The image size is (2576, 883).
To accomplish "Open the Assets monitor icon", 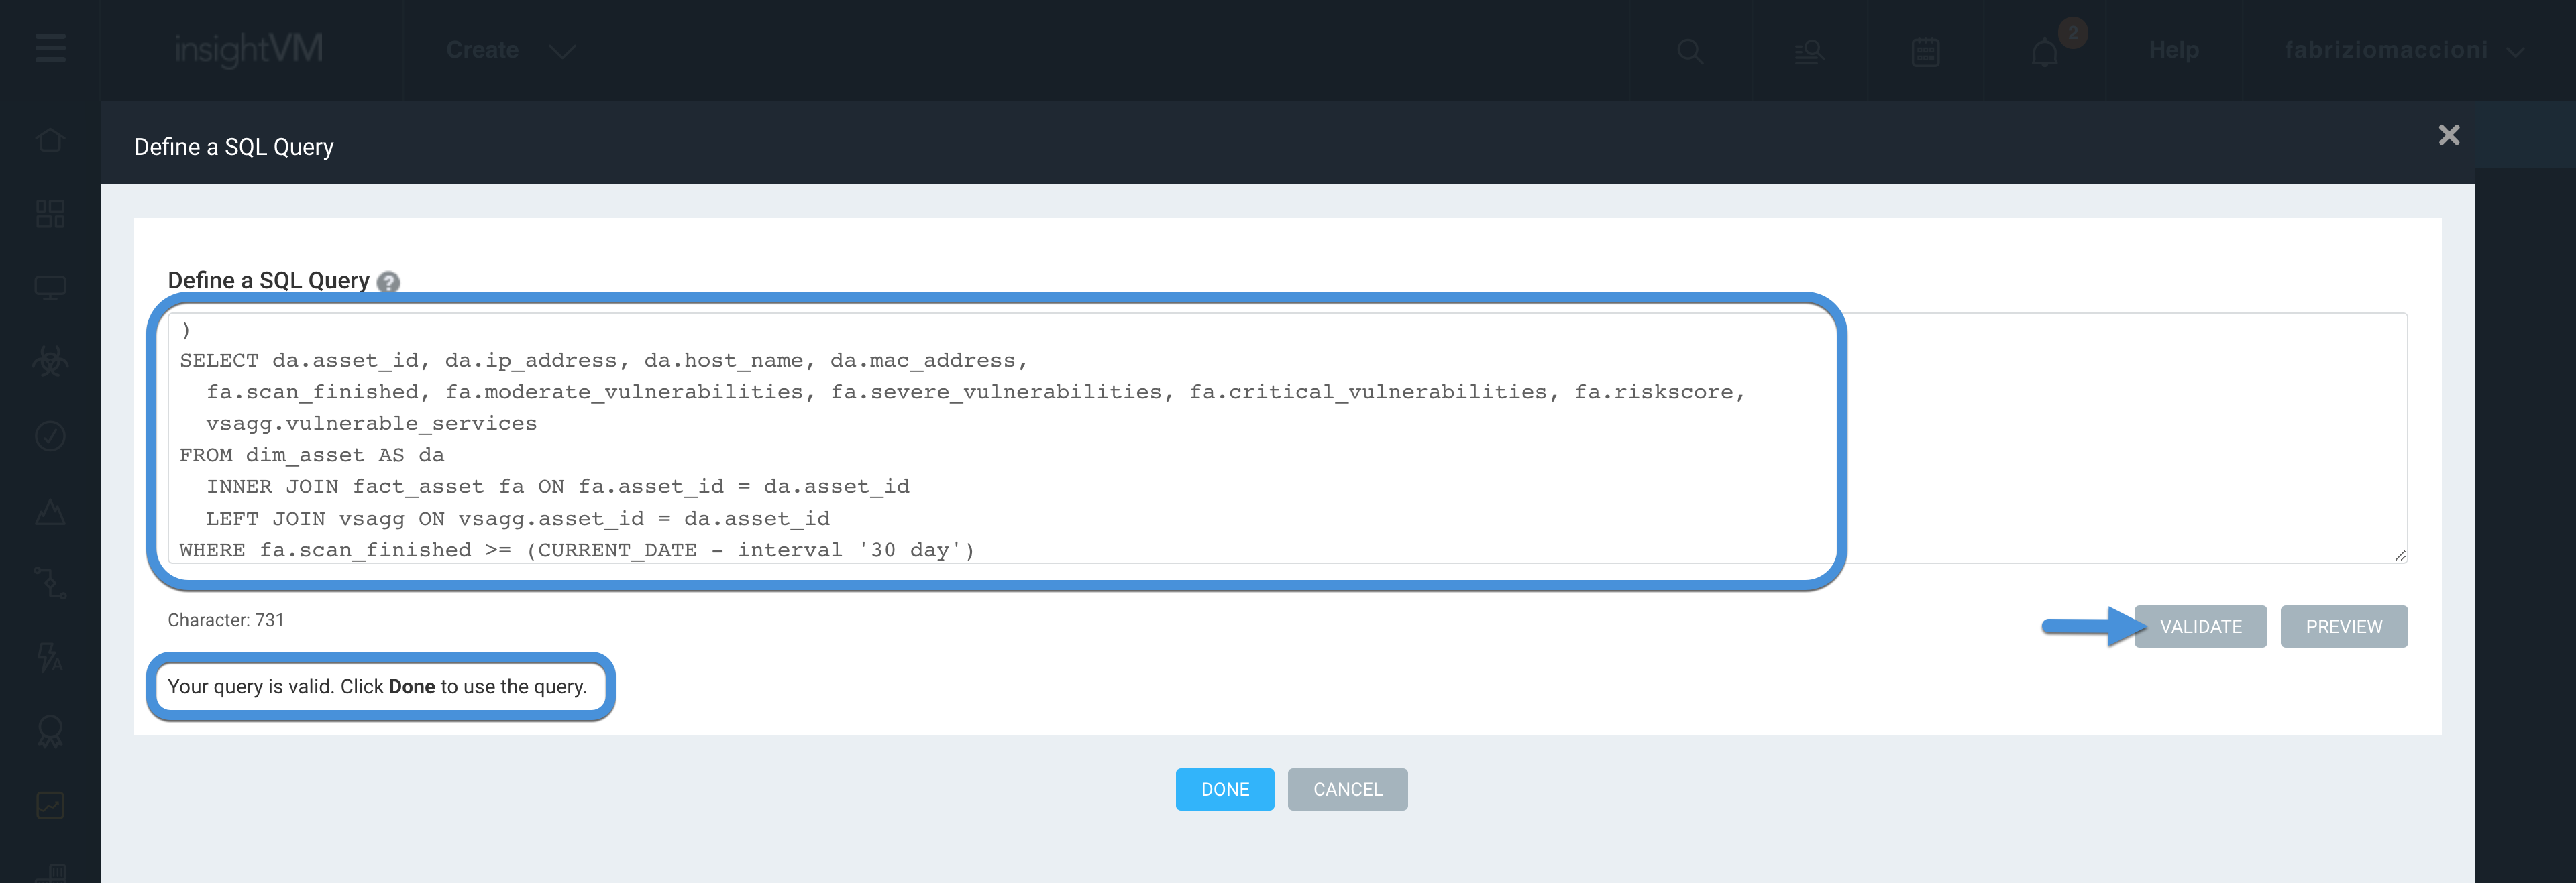I will click(x=49, y=287).
